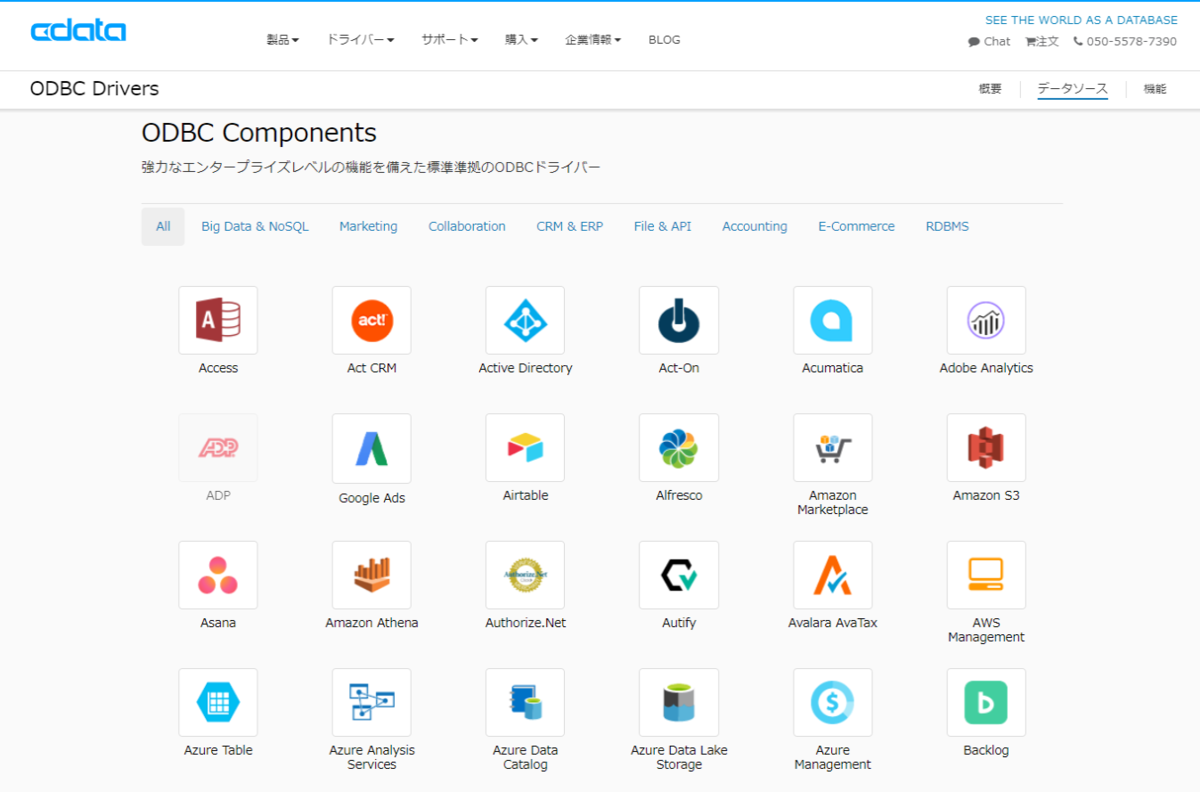Open the Alfresco icon

pyautogui.click(x=679, y=447)
